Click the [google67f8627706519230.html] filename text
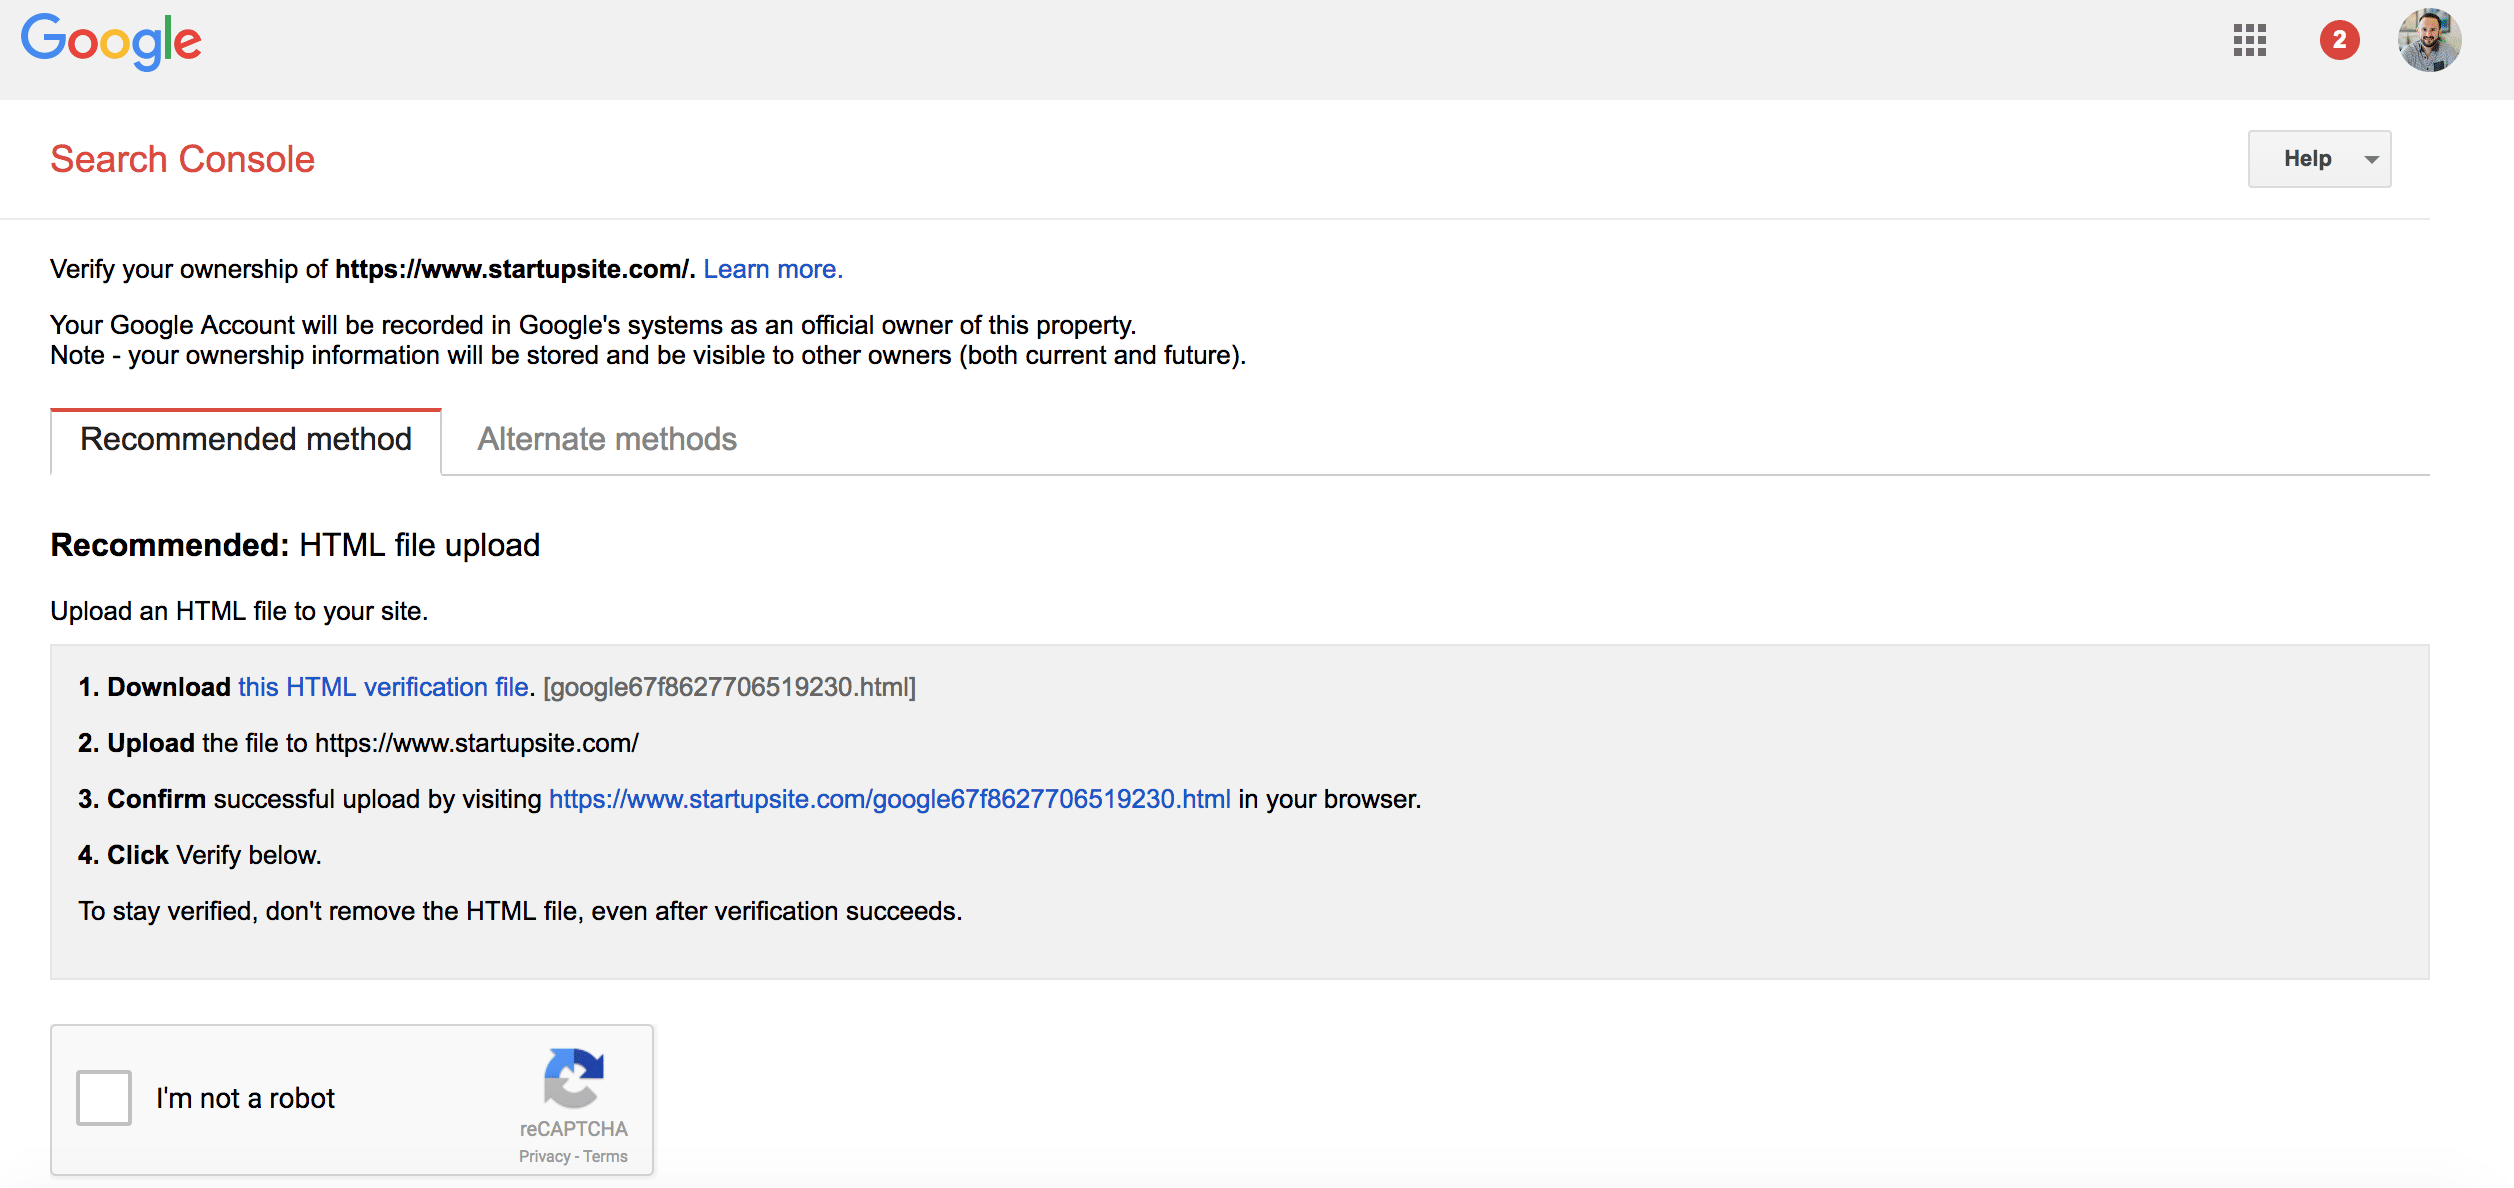 coord(730,687)
